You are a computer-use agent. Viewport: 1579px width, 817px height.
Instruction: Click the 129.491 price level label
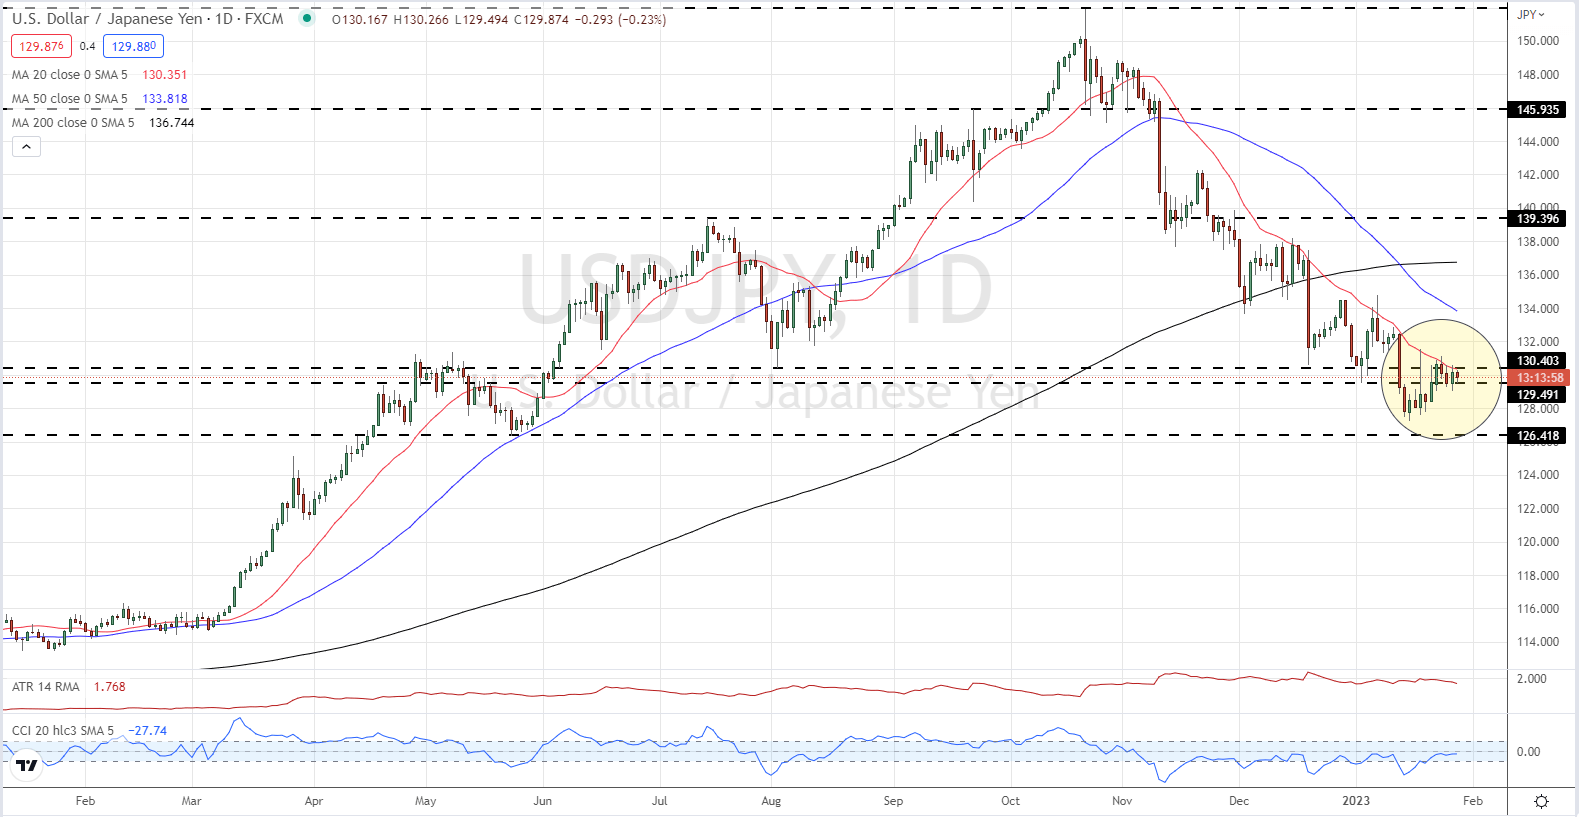[x=1538, y=395]
